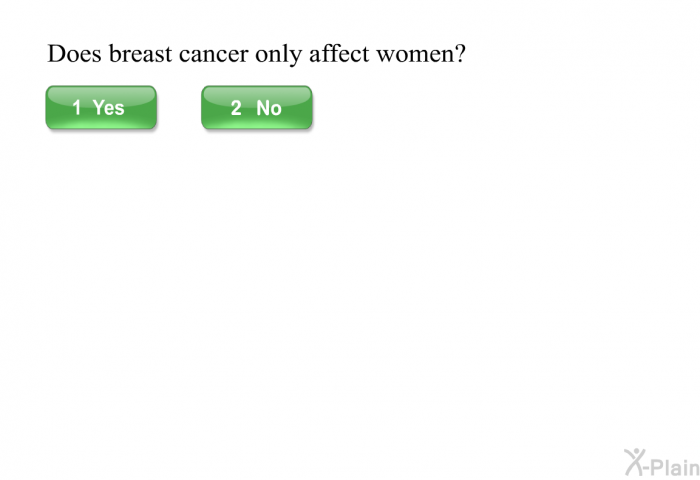Choose the Yes response
The image size is (700, 480).
(101, 108)
